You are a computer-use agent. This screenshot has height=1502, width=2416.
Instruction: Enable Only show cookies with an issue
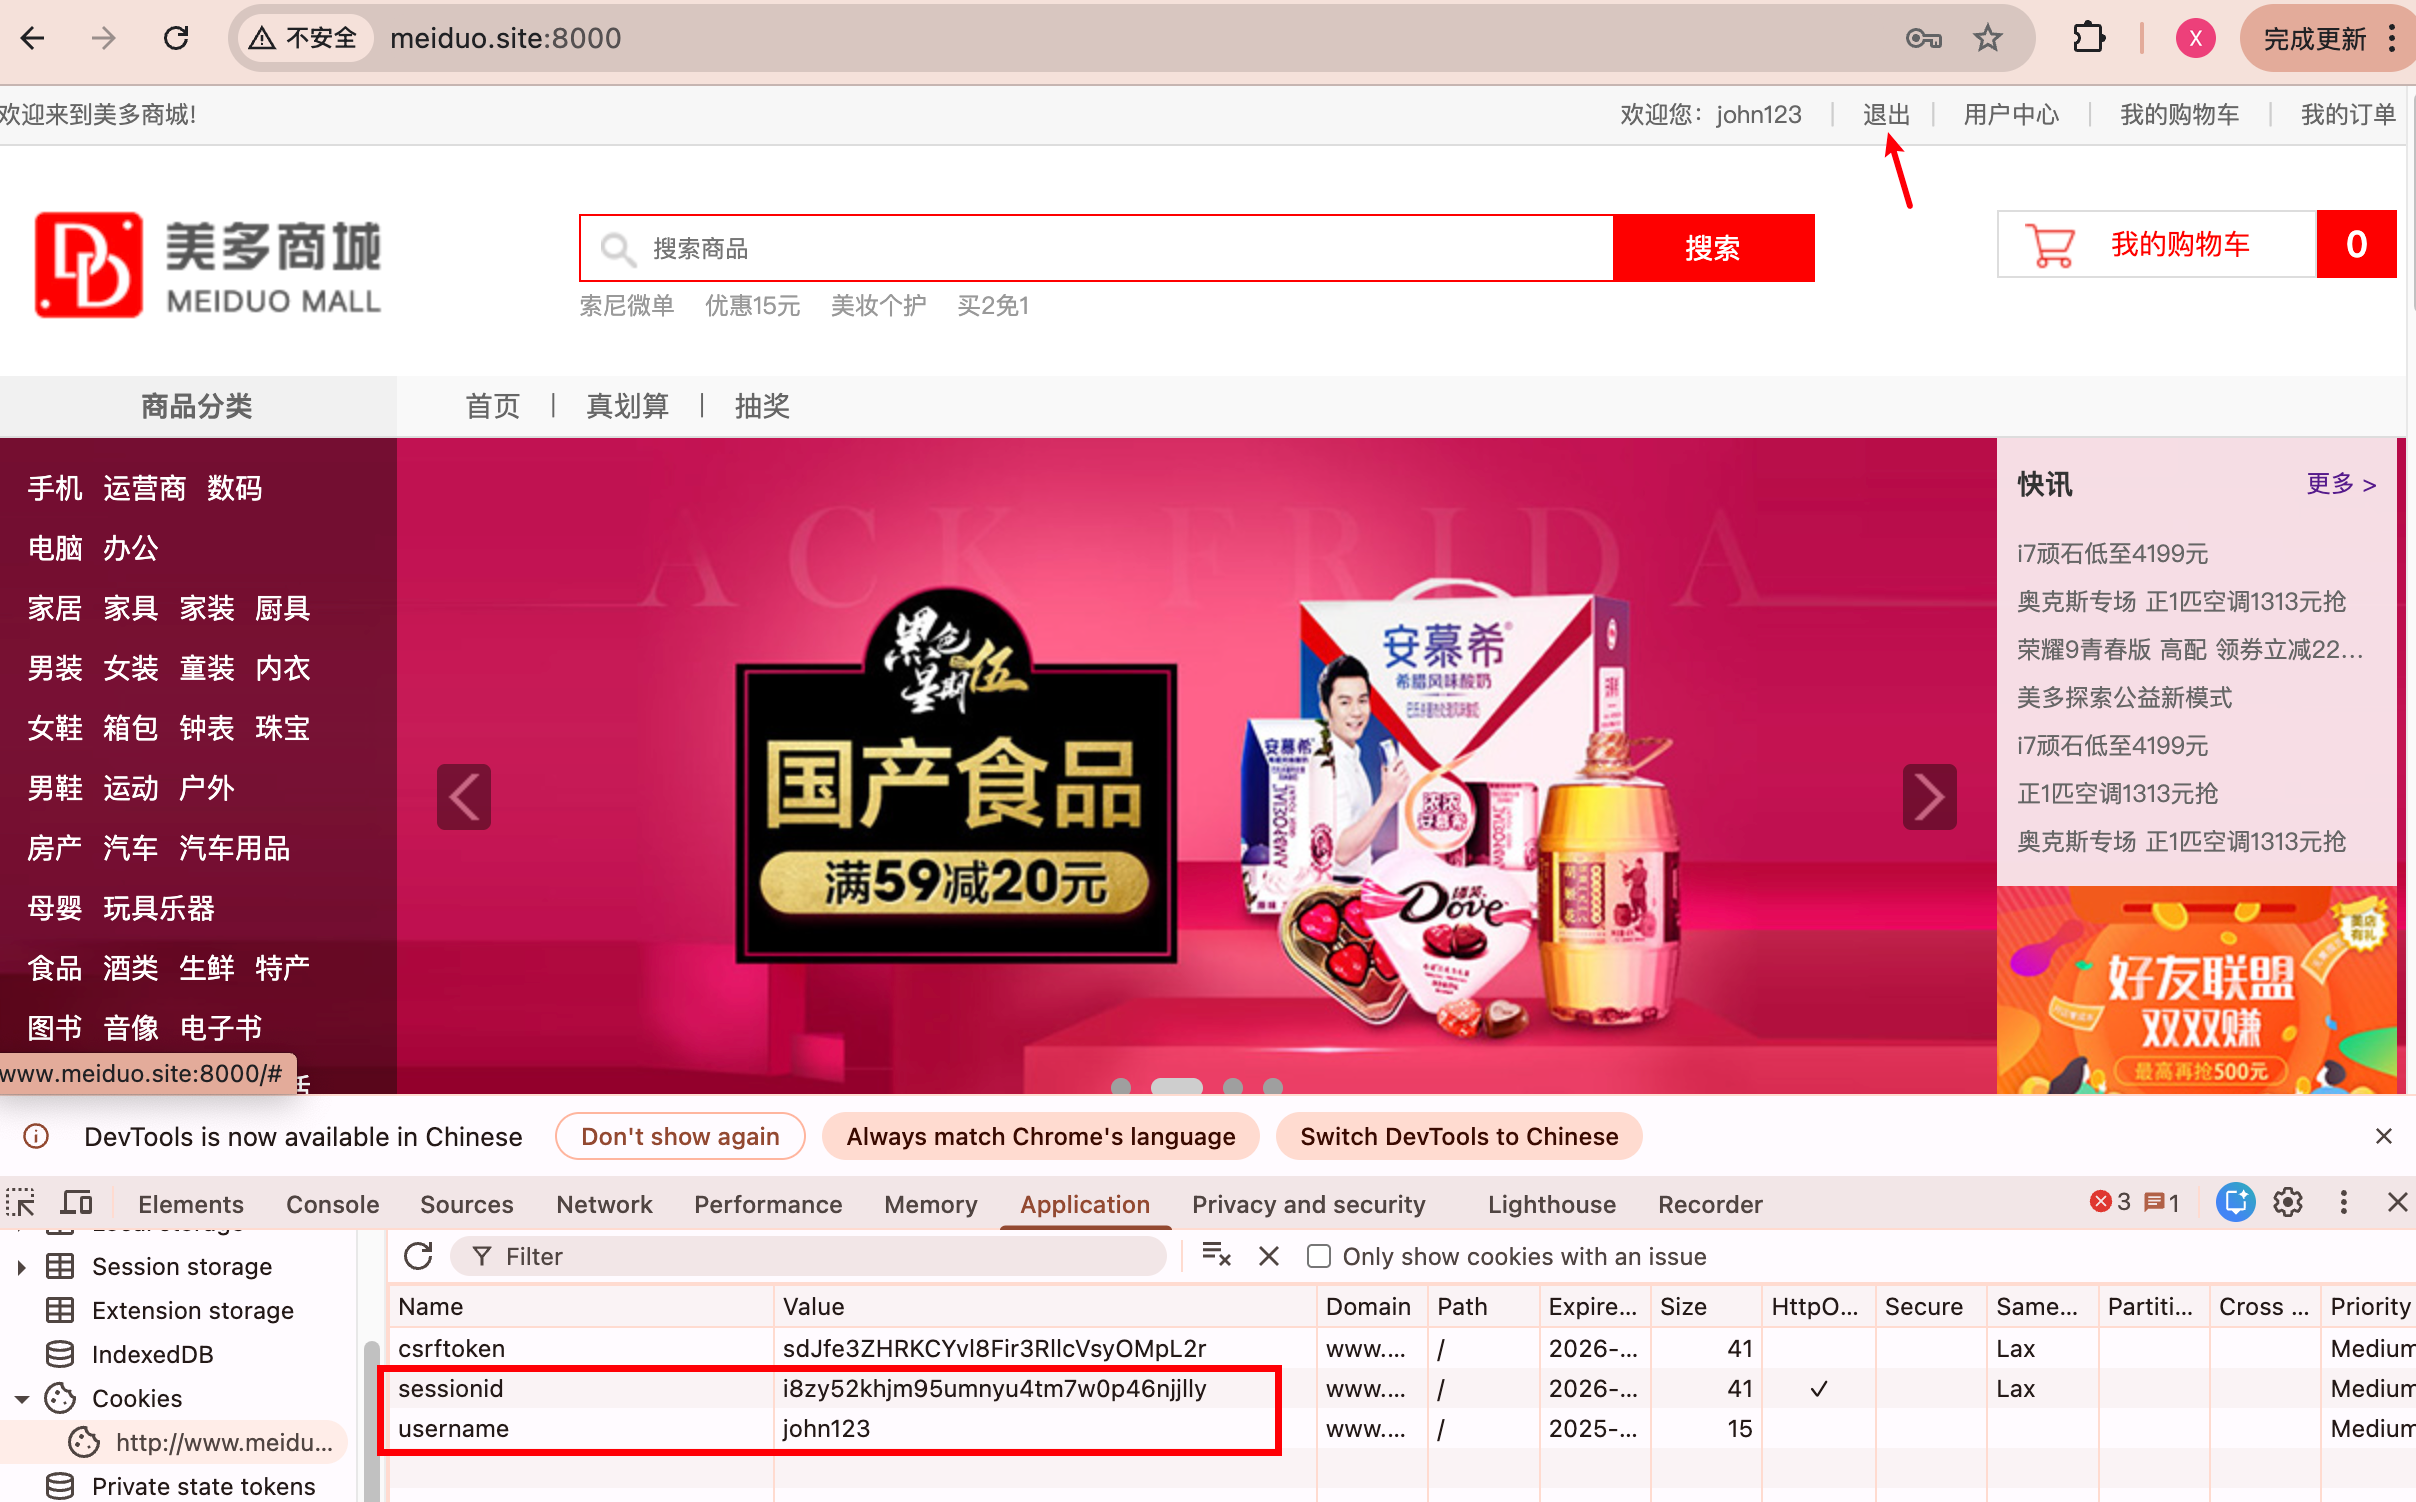[x=1319, y=1256]
